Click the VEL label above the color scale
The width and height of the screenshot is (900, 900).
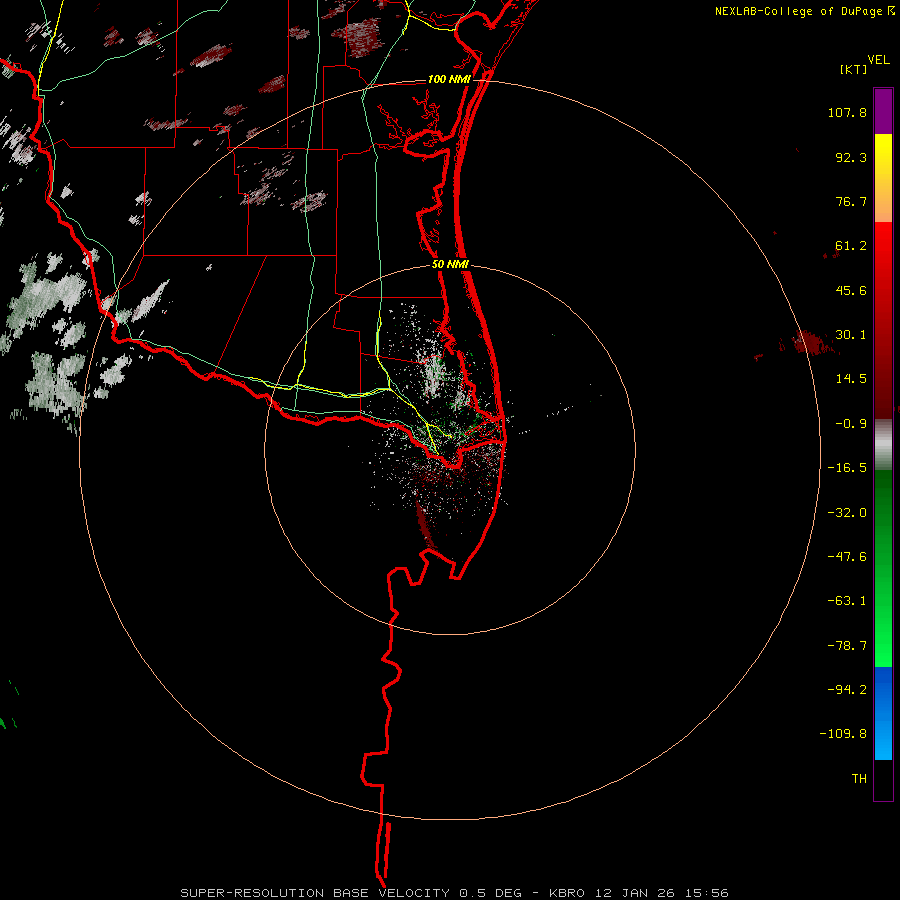coord(878,60)
